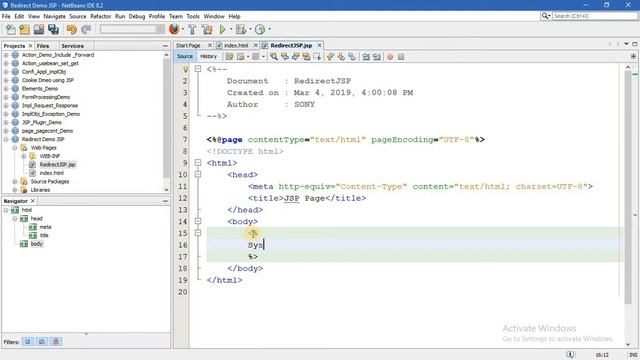
Task: Switch to History view of editor
Action: (x=209, y=56)
